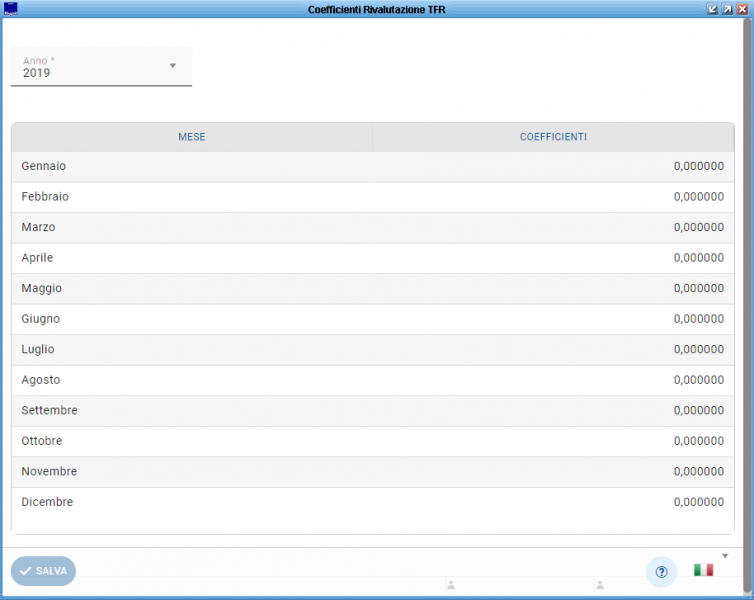754x600 pixels.
Task: Edit the Febbraio coefficient value 0,000000
Action: tap(699, 197)
